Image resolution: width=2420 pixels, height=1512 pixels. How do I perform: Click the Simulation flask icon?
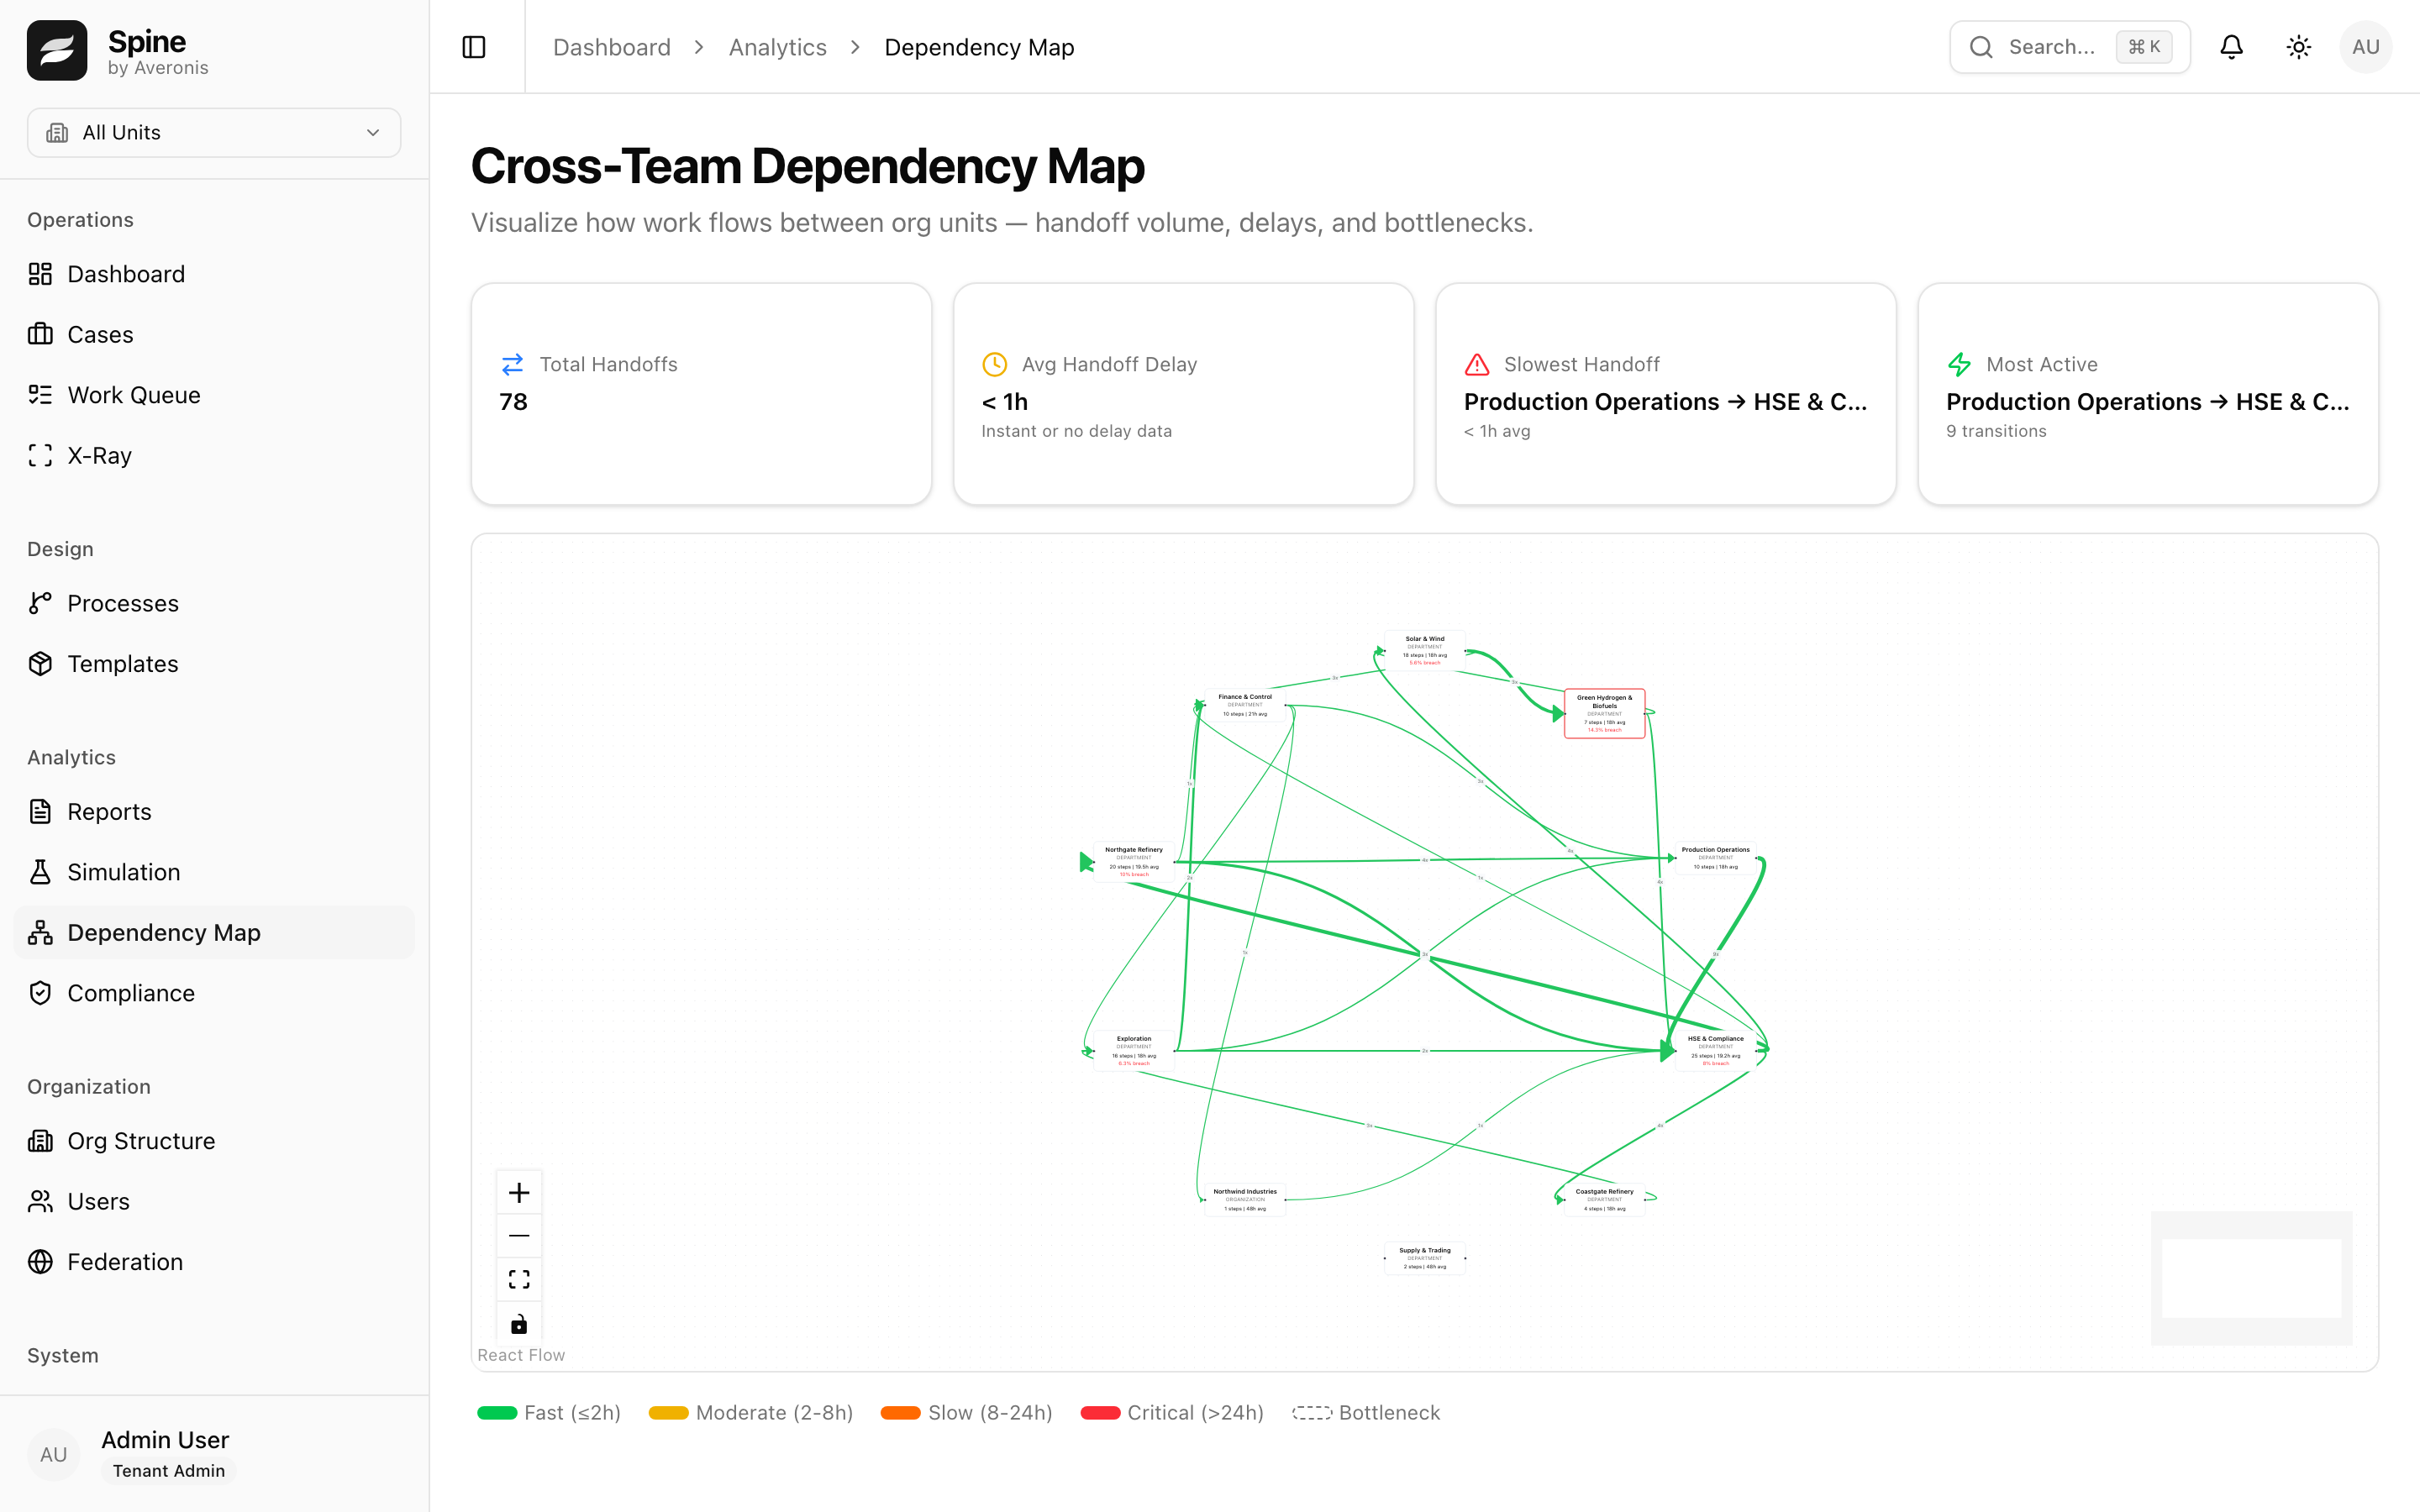pos(40,872)
